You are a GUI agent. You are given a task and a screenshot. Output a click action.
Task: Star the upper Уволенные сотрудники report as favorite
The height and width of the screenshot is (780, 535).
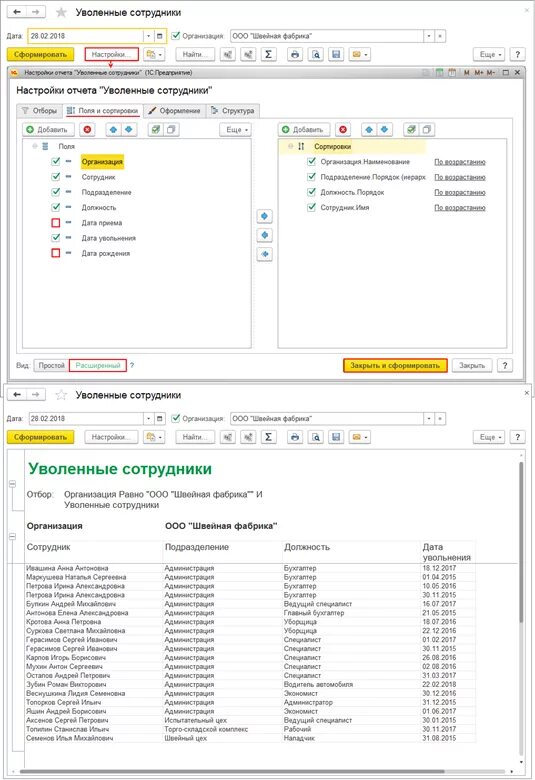coord(61,12)
